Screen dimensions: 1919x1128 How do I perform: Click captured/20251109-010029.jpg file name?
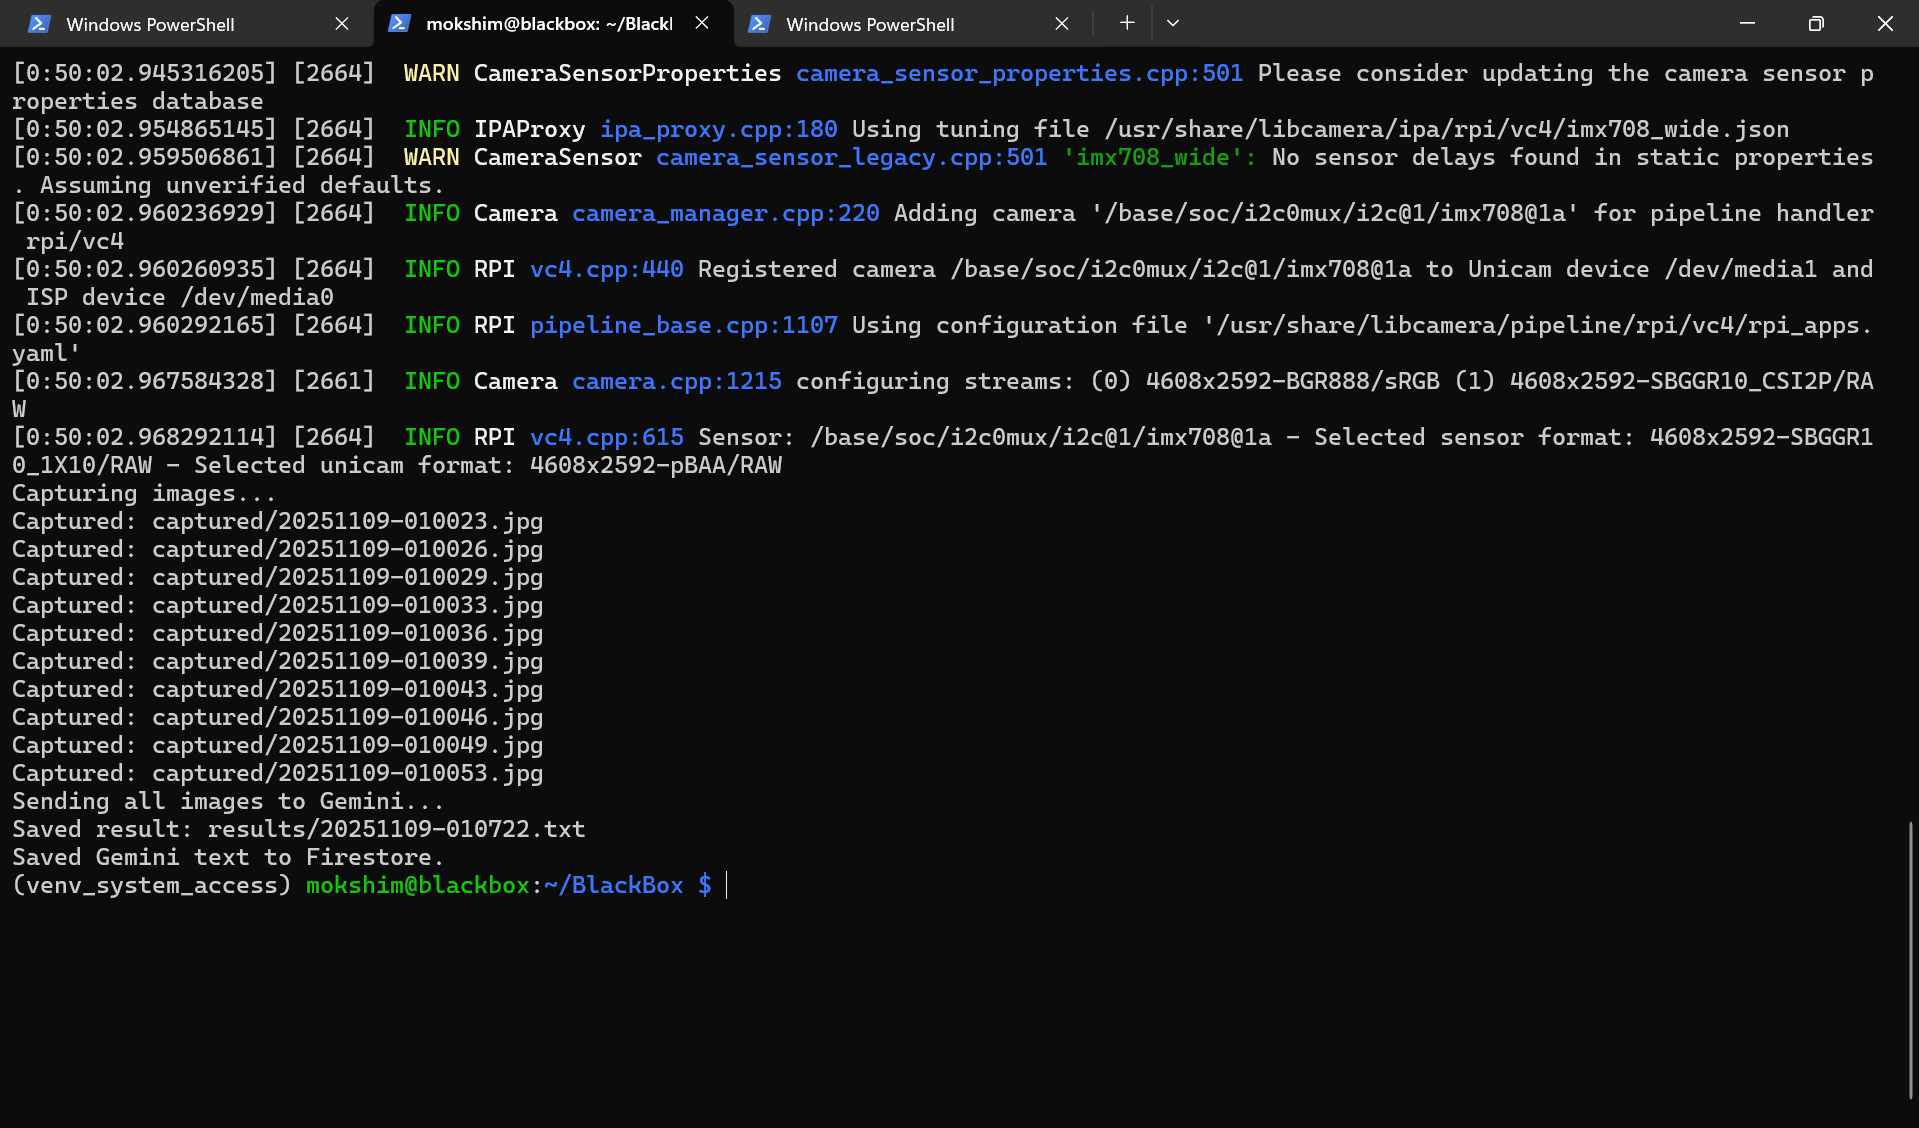tap(347, 577)
